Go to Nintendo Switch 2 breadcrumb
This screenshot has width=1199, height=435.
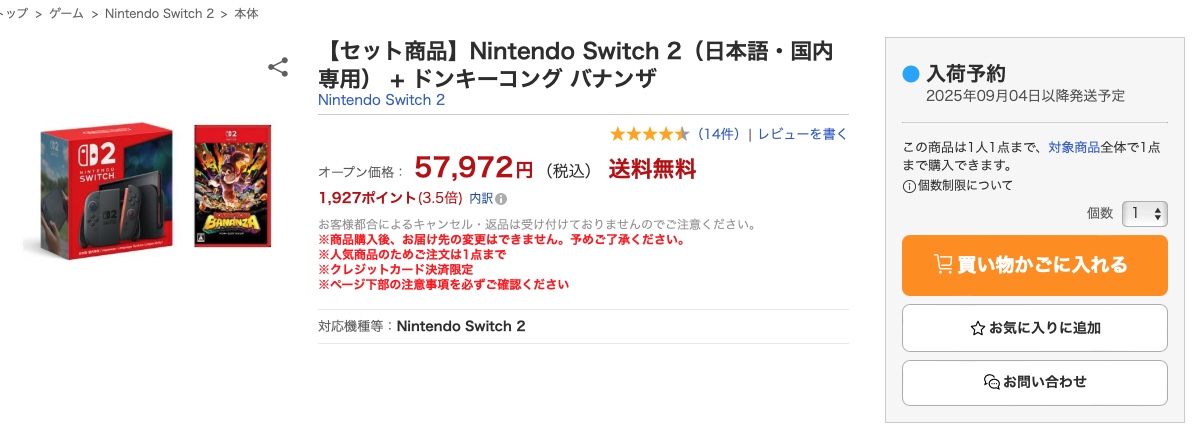pyautogui.click(x=159, y=15)
